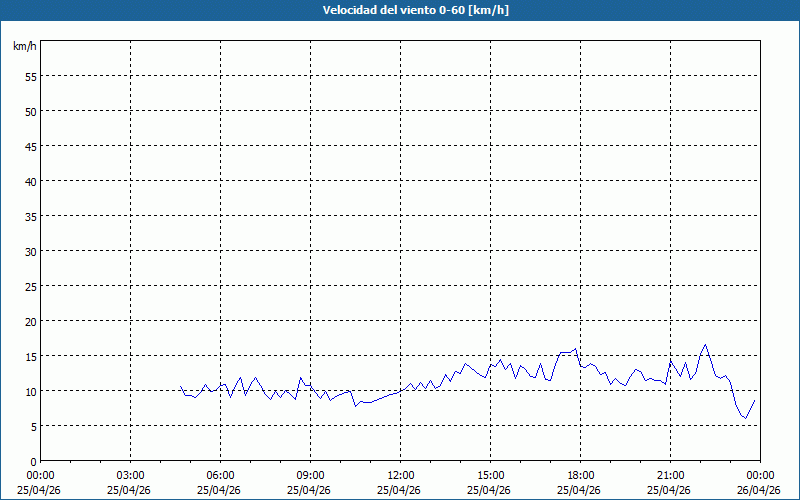
Task: Click the 0 label at y-axis origin
Action: coord(33,461)
